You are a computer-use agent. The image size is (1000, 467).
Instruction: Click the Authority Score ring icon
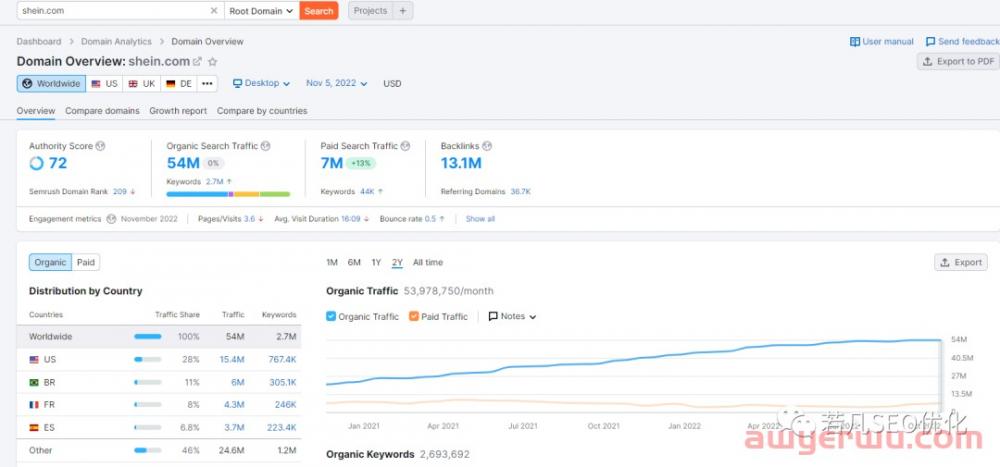[x=36, y=163]
